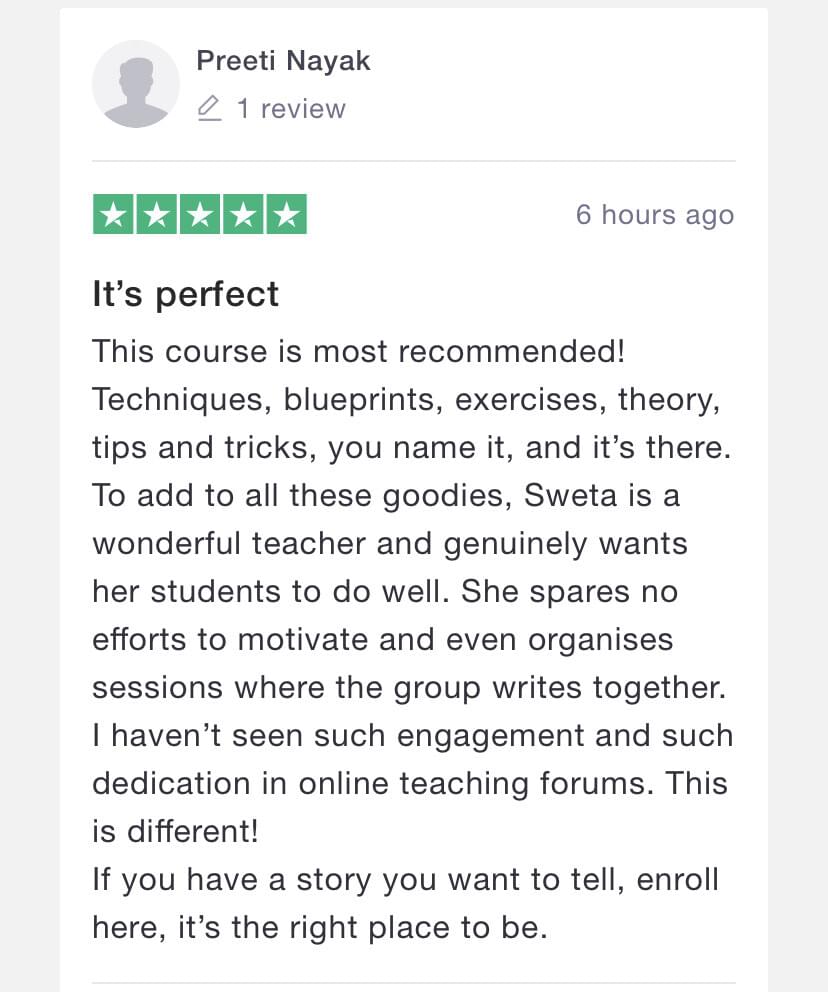Click the reviewer's grey avatar placeholder

[136, 84]
